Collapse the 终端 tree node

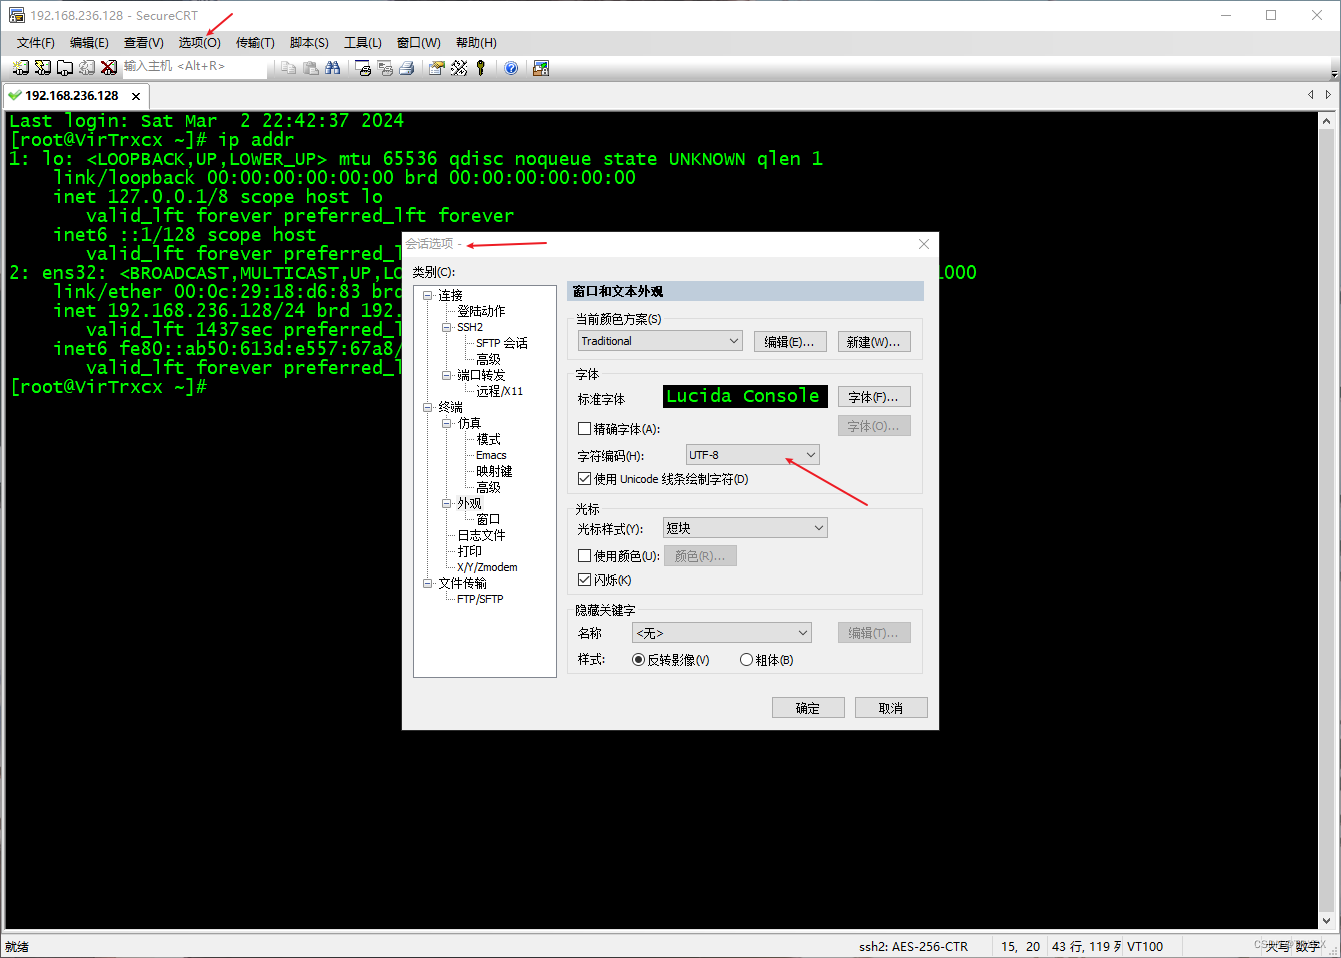point(428,407)
